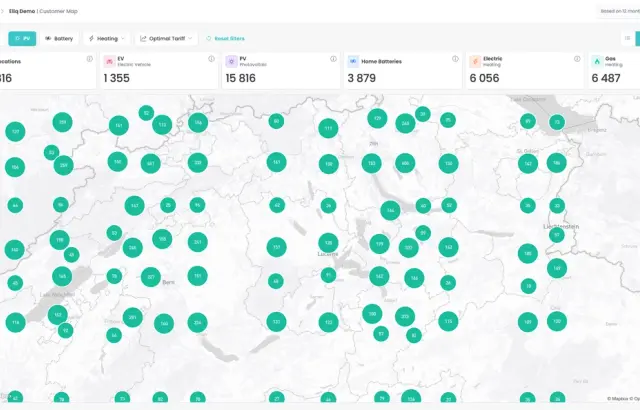Open the Eliq Demo breadcrumb

22,11
